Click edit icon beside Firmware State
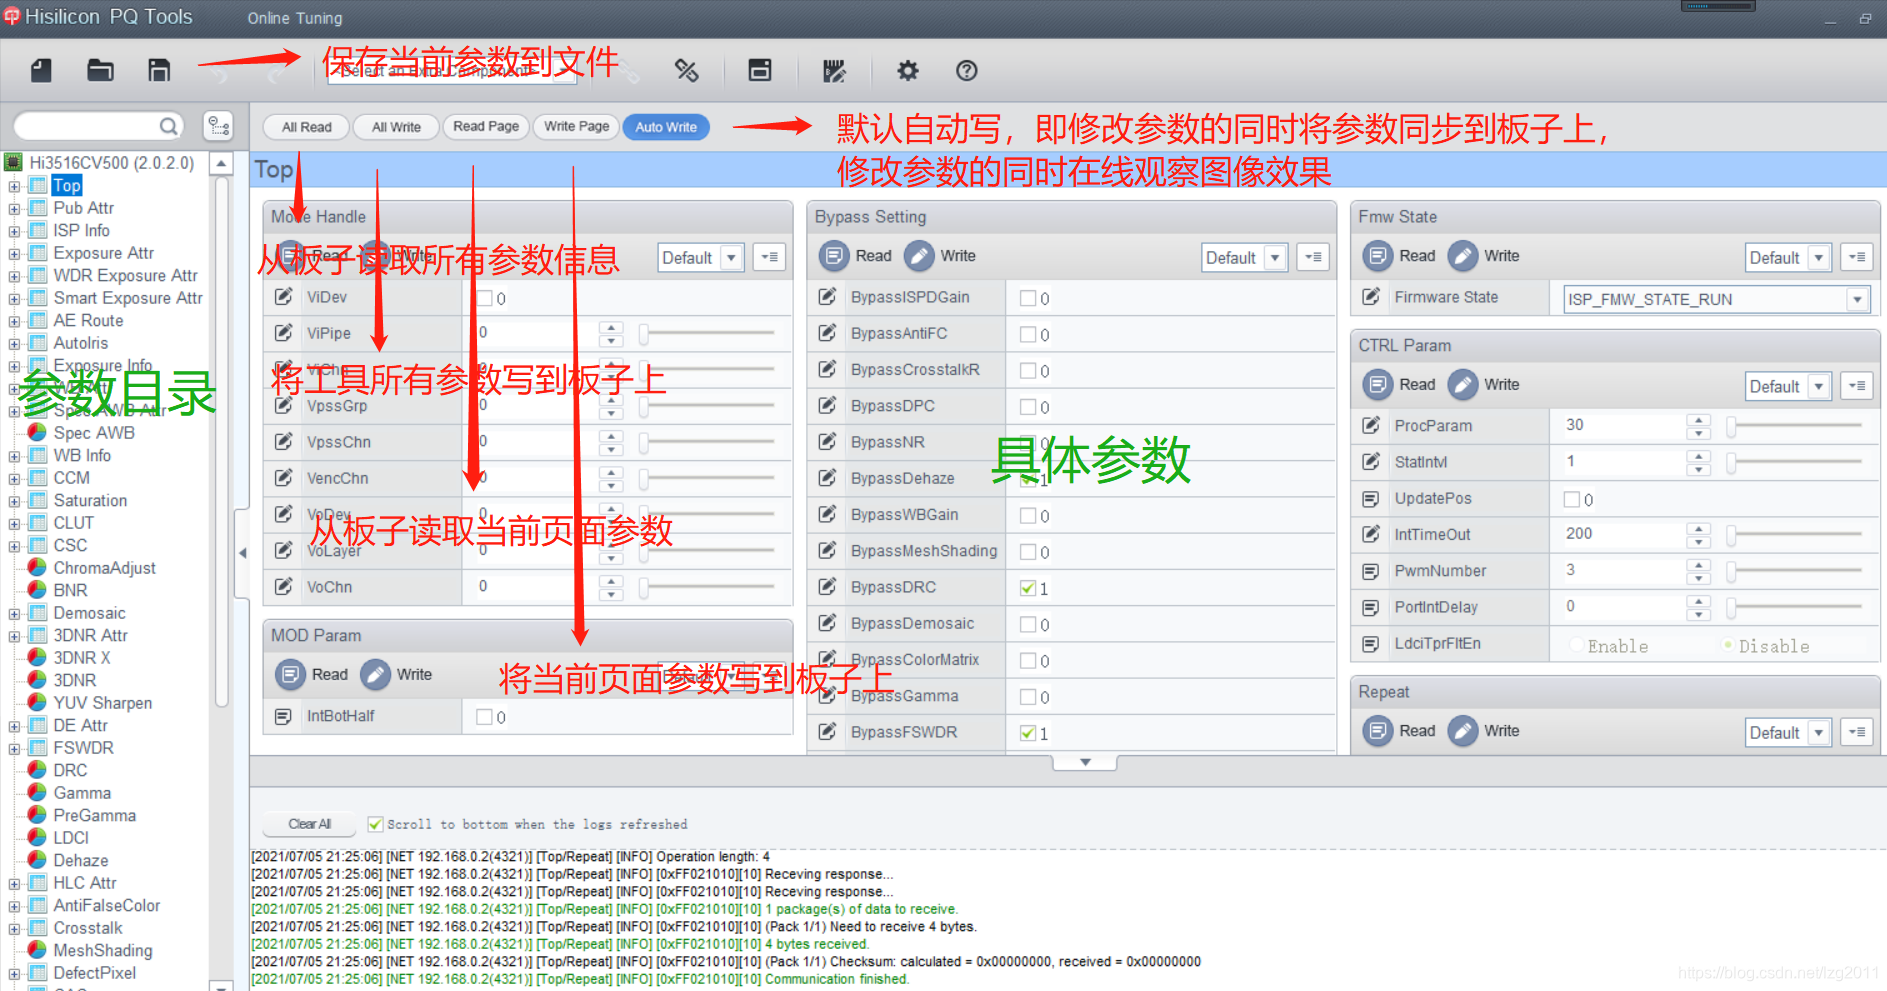The image size is (1887, 991). point(1371,297)
